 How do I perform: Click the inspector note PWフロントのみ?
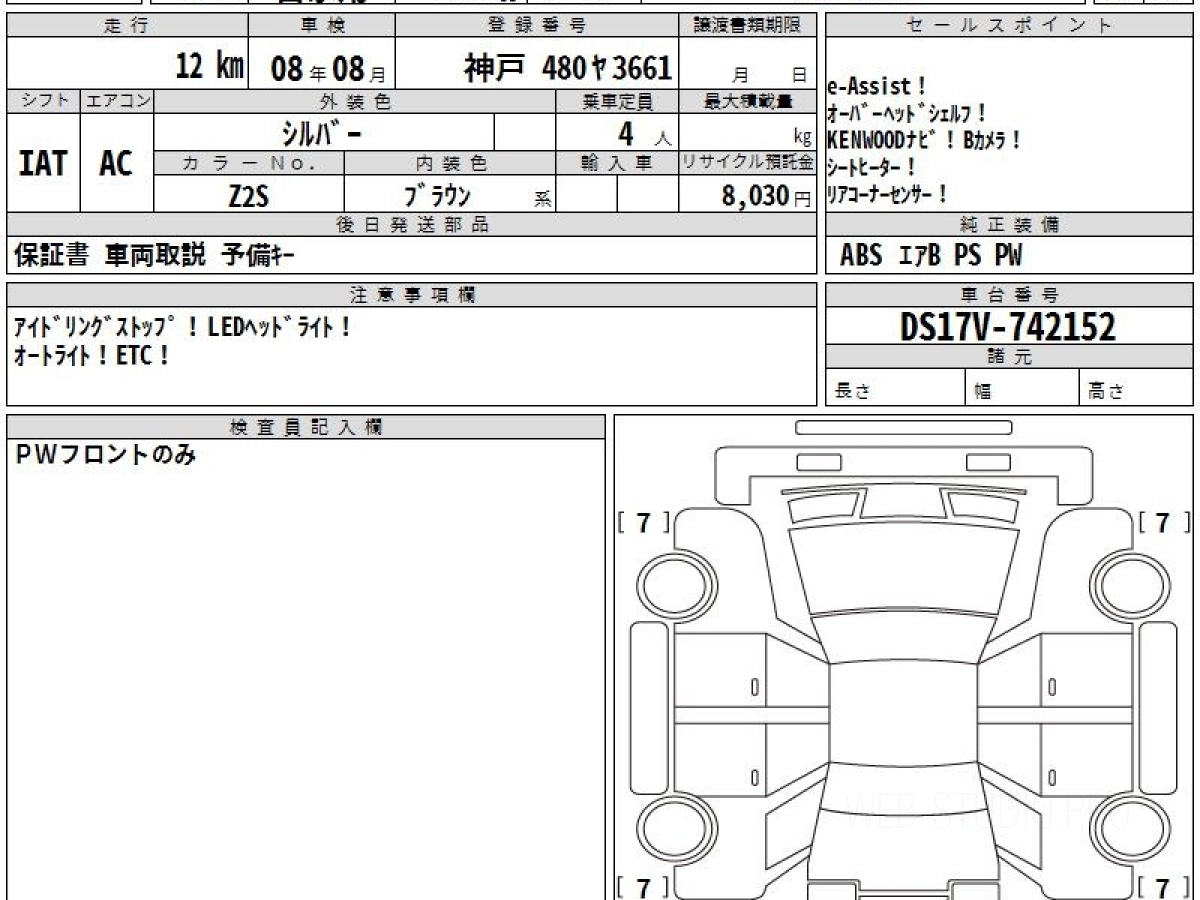[x=107, y=456]
